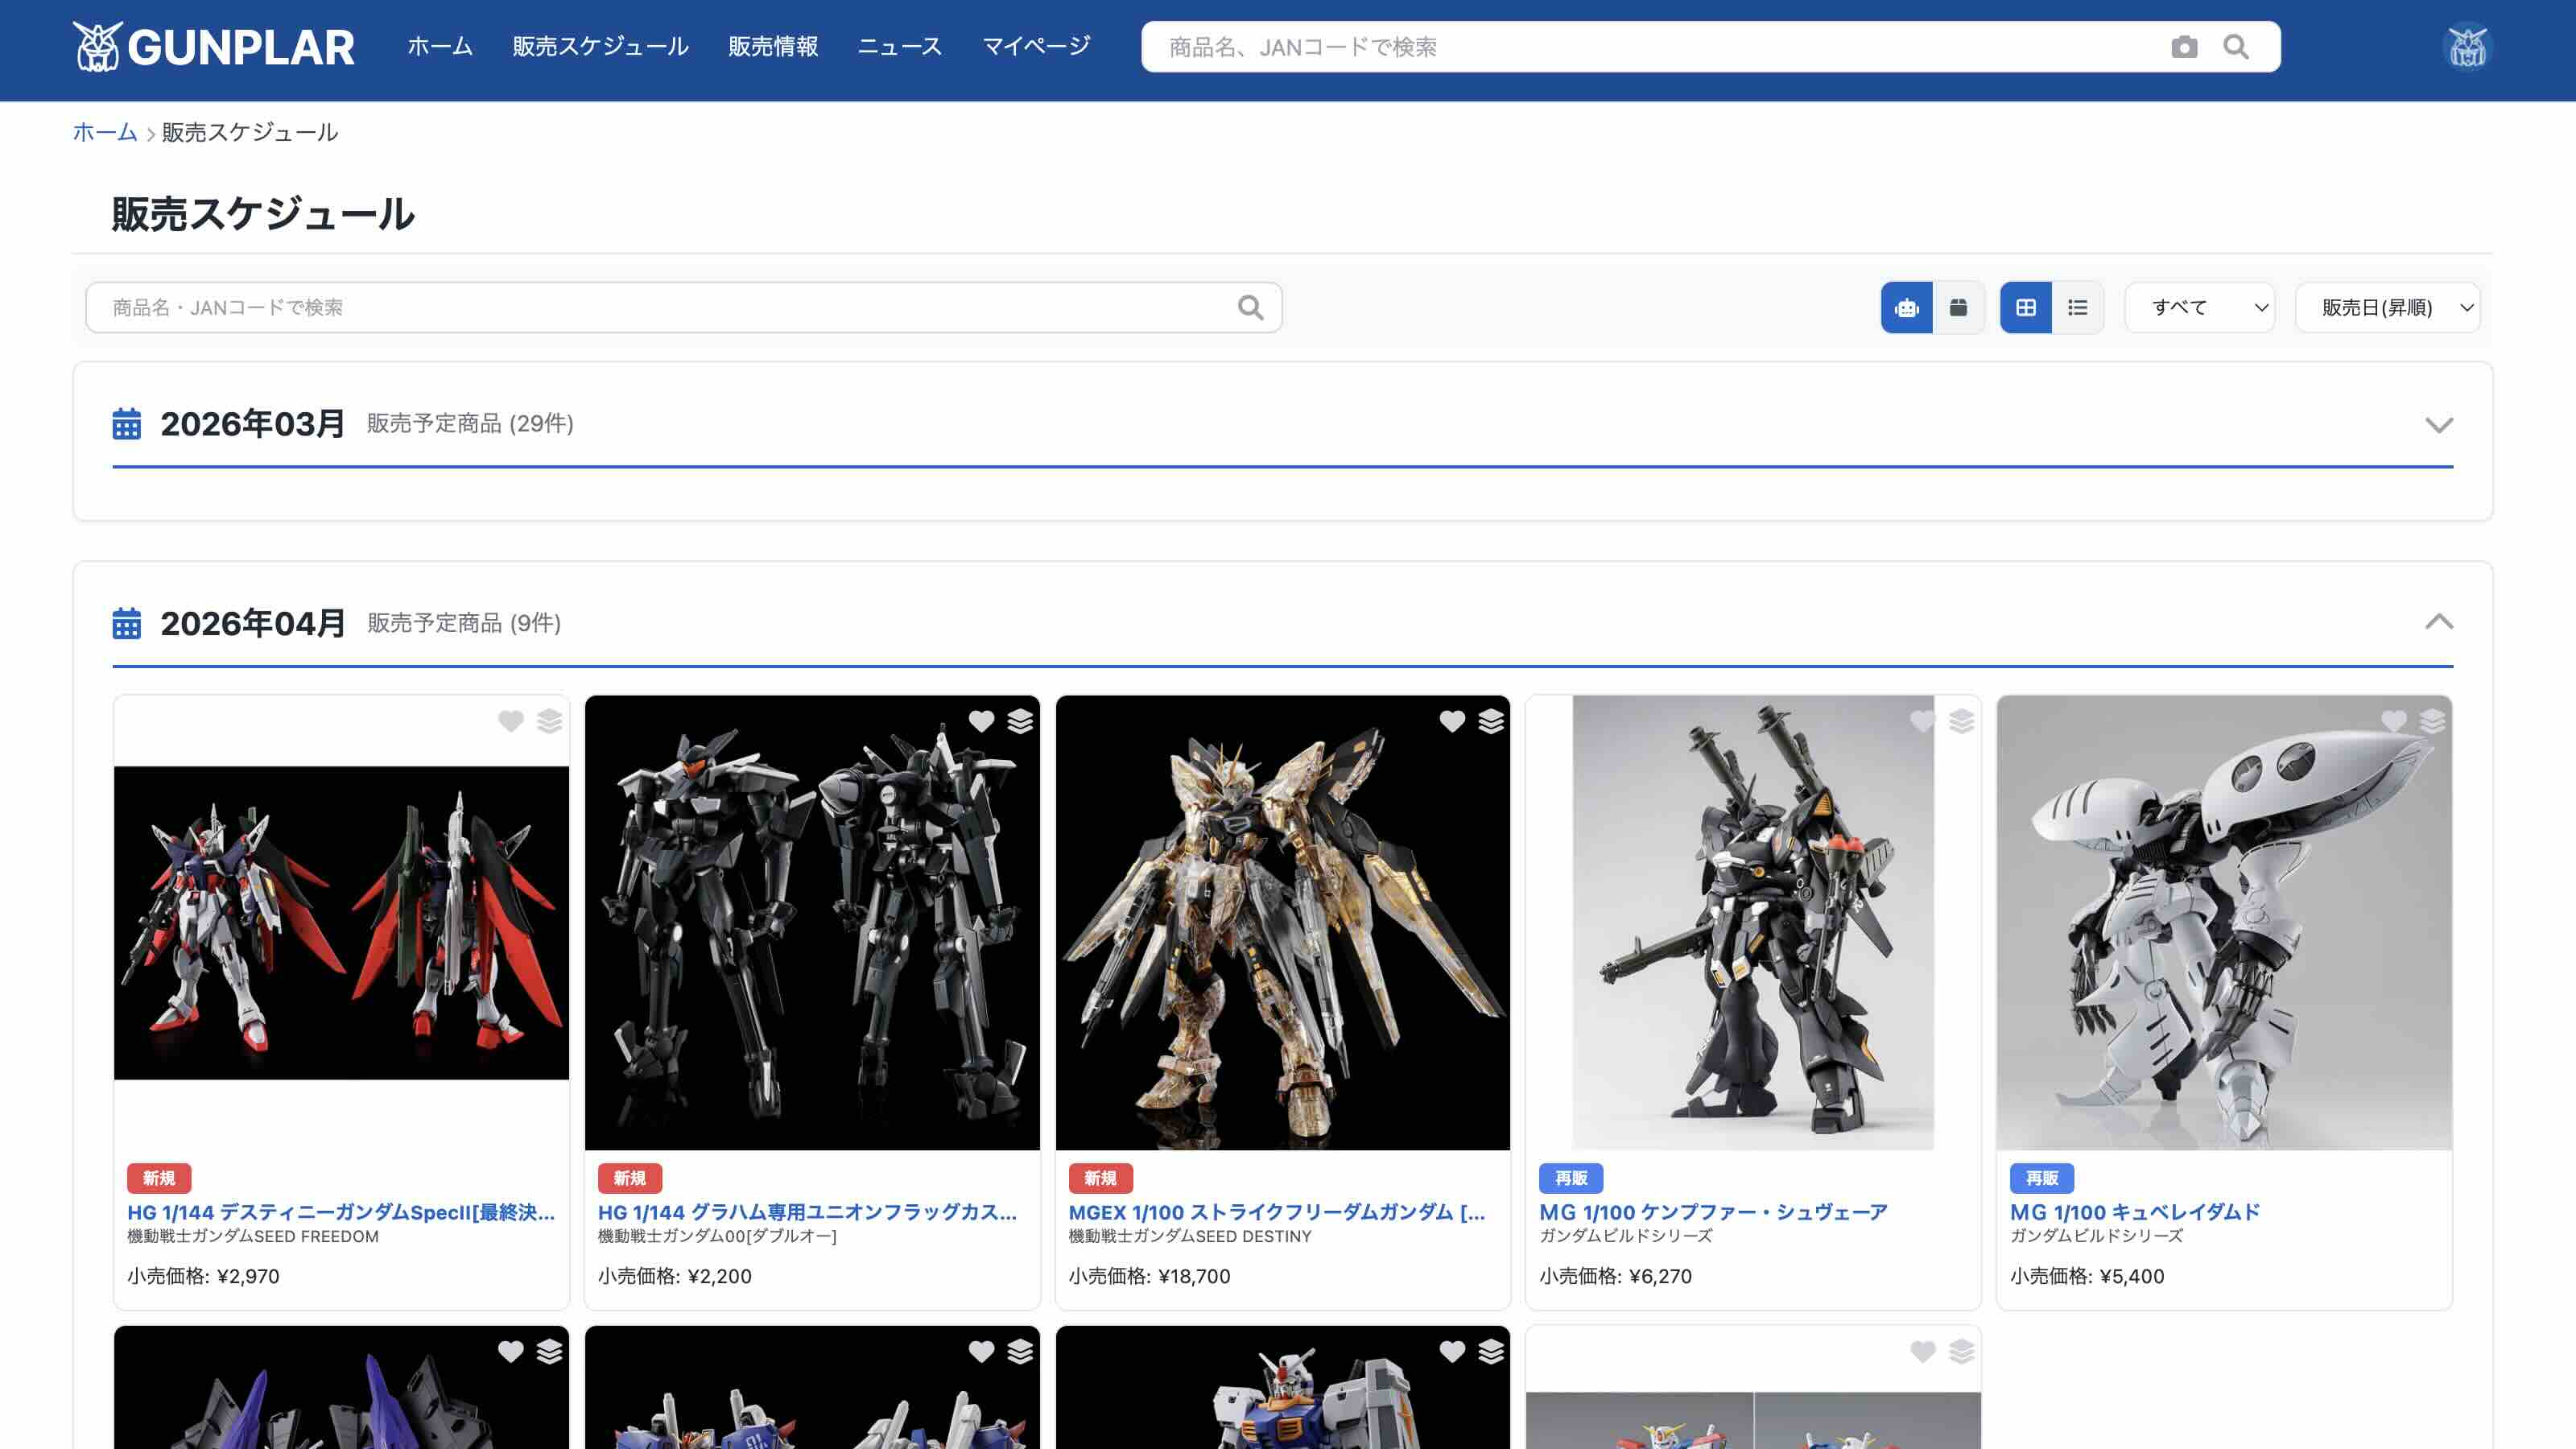Add MGEX ストライクフリーダムガンダム to collection stack
The width and height of the screenshot is (2576, 1449).
[1491, 721]
